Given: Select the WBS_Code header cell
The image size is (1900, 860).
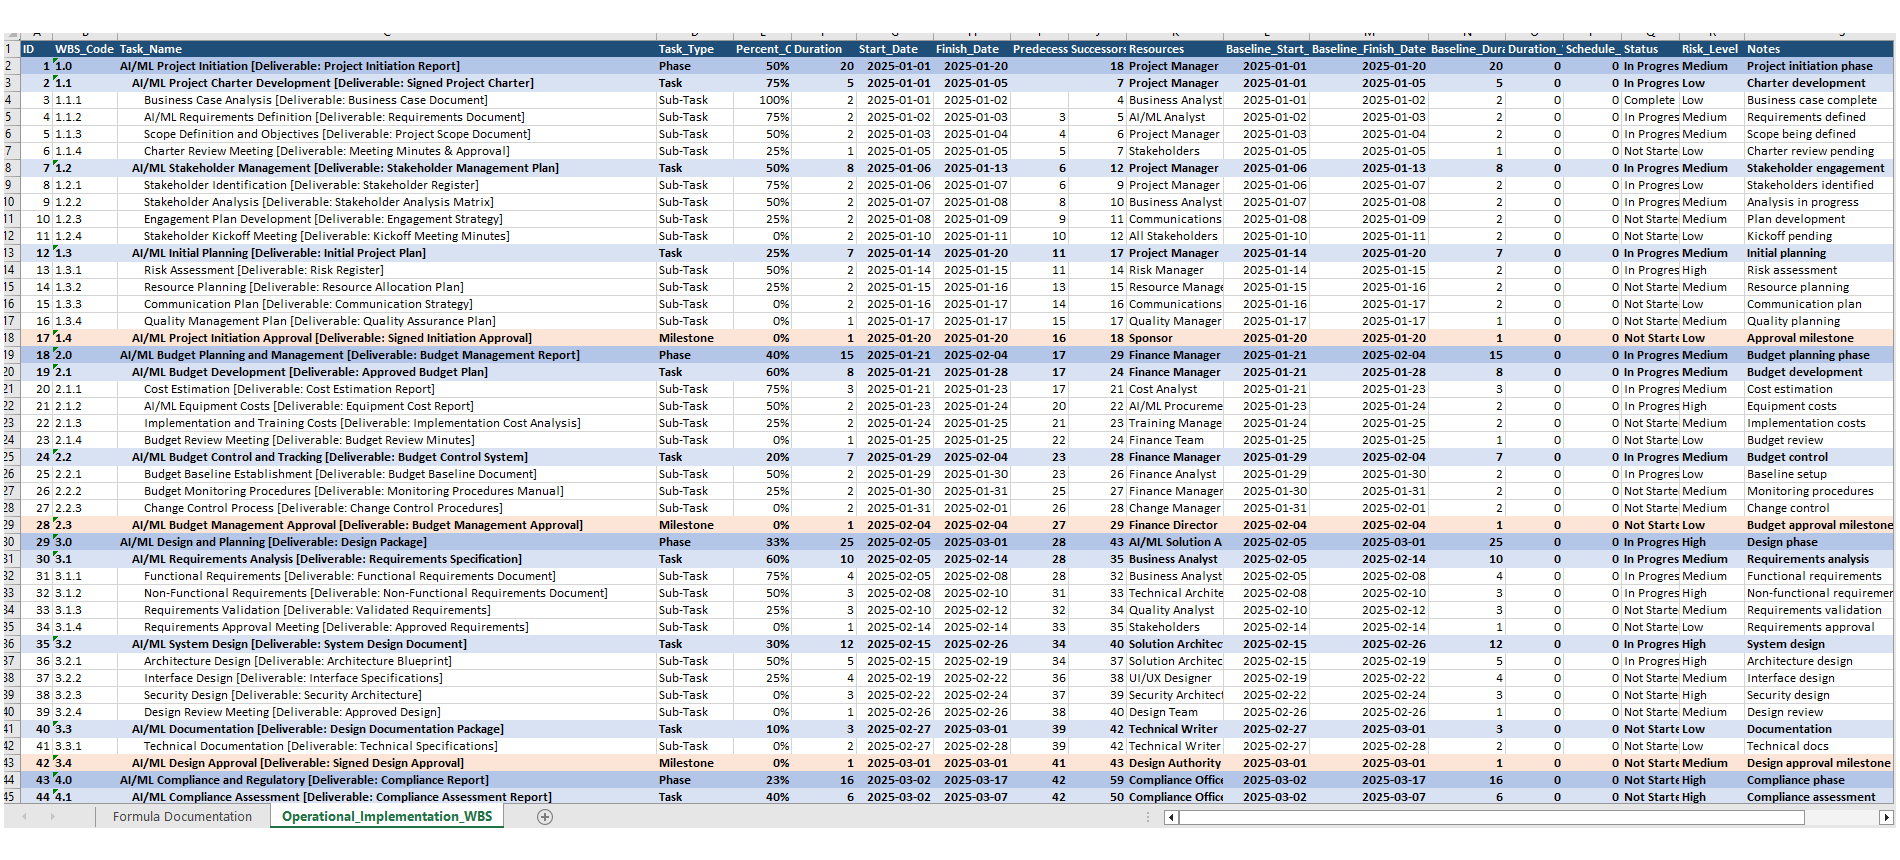Looking at the screenshot, I should point(84,49).
